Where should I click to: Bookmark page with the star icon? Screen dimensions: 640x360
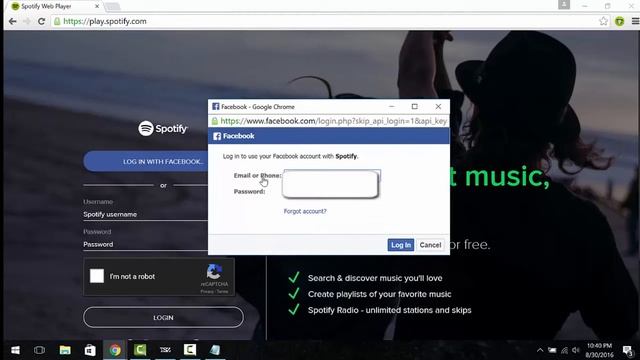603,21
